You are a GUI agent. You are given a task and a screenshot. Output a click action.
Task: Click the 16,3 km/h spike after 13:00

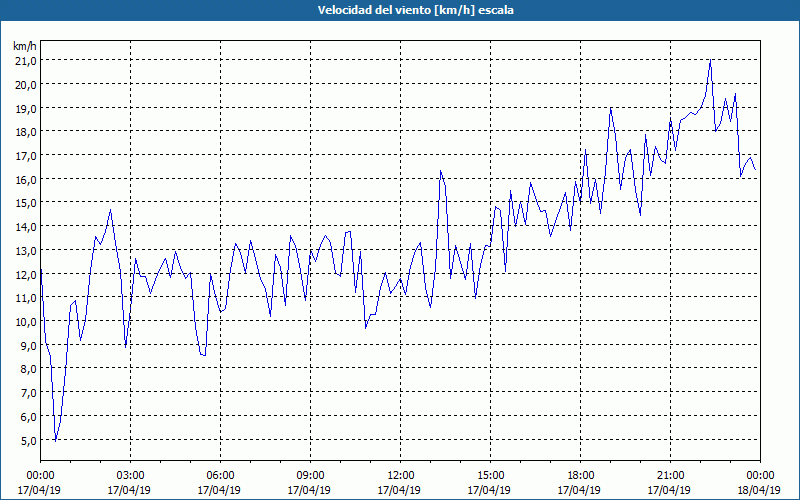coord(440,170)
